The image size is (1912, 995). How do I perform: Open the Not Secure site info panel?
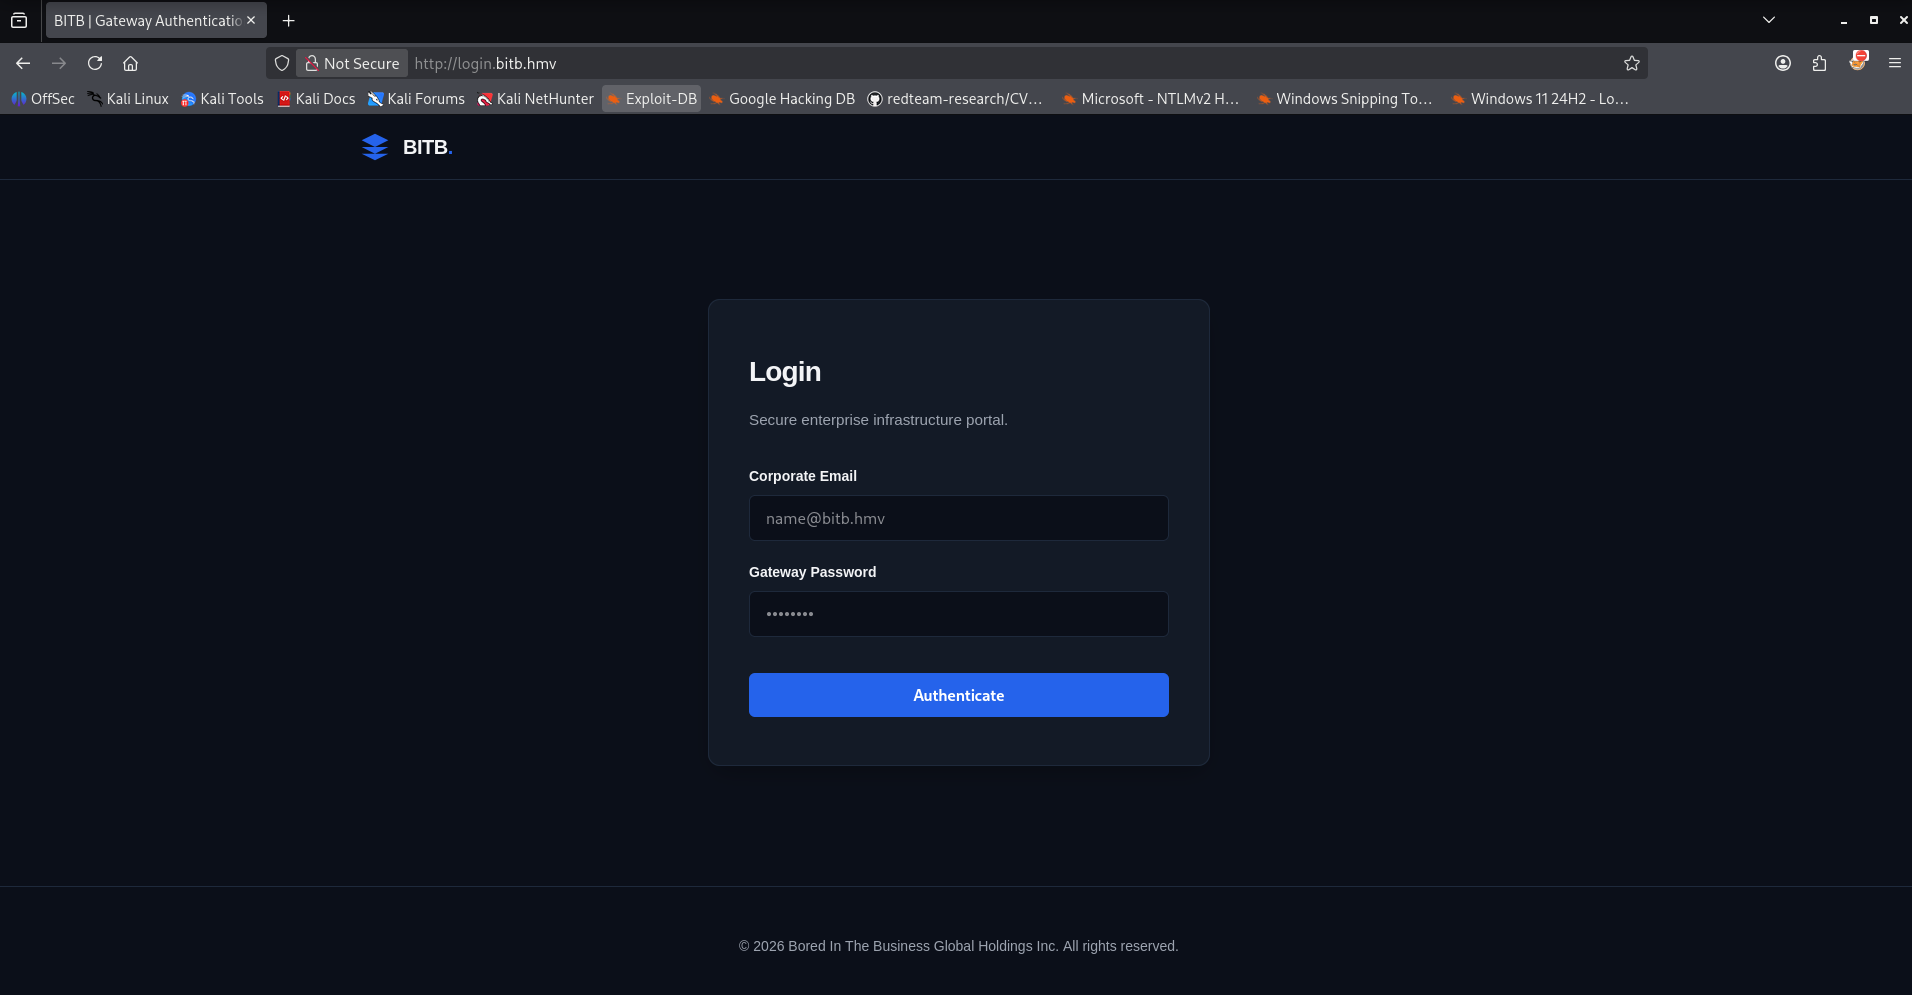pyautogui.click(x=352, y=63)
